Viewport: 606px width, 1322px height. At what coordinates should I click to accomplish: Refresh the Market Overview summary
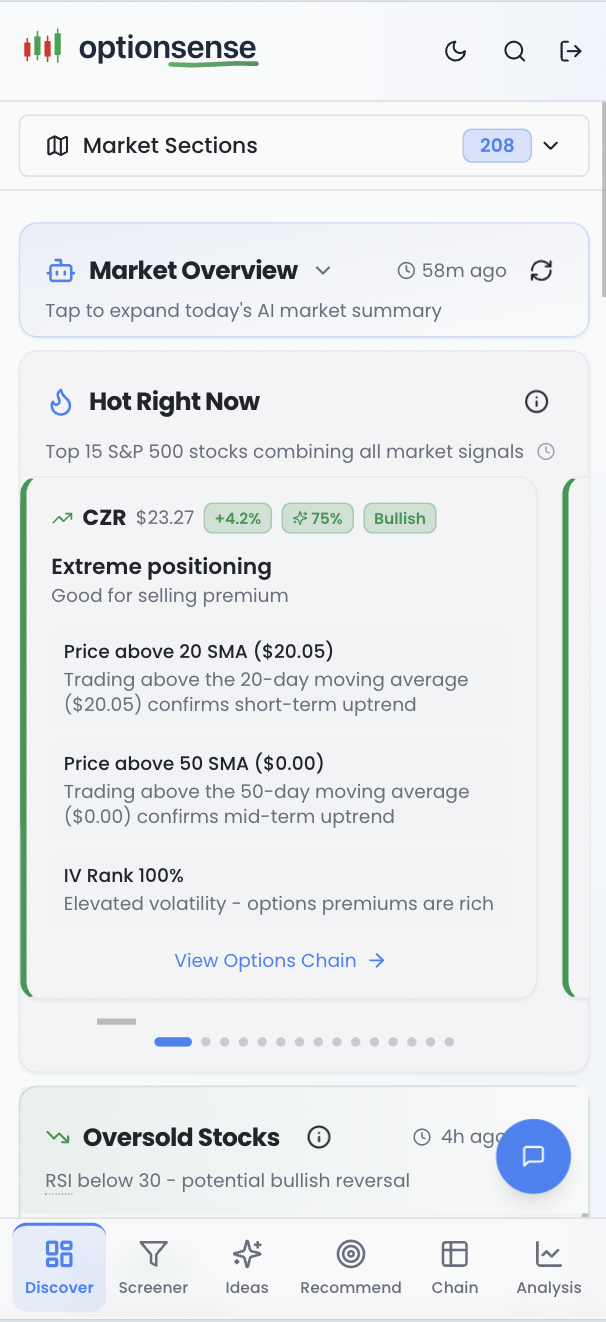point(541,270)
